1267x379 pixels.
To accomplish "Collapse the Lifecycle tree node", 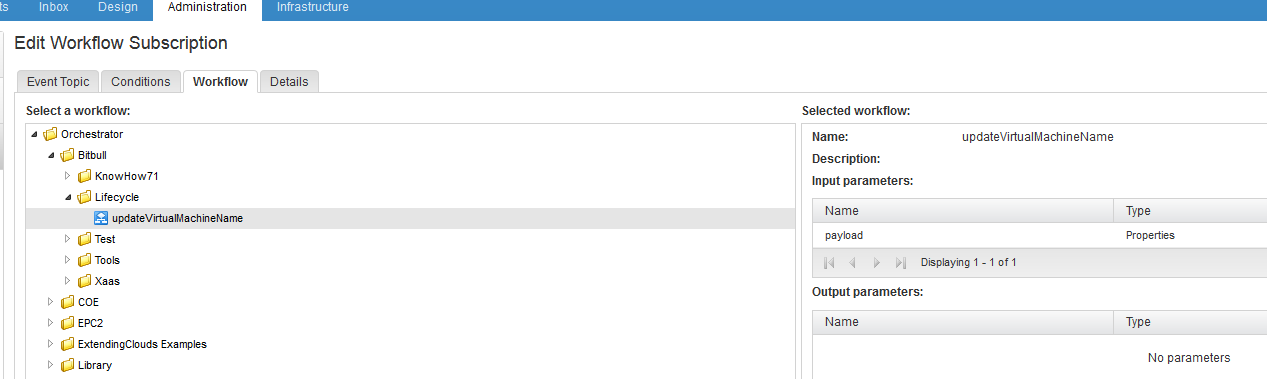I will (x=68, y=197).
